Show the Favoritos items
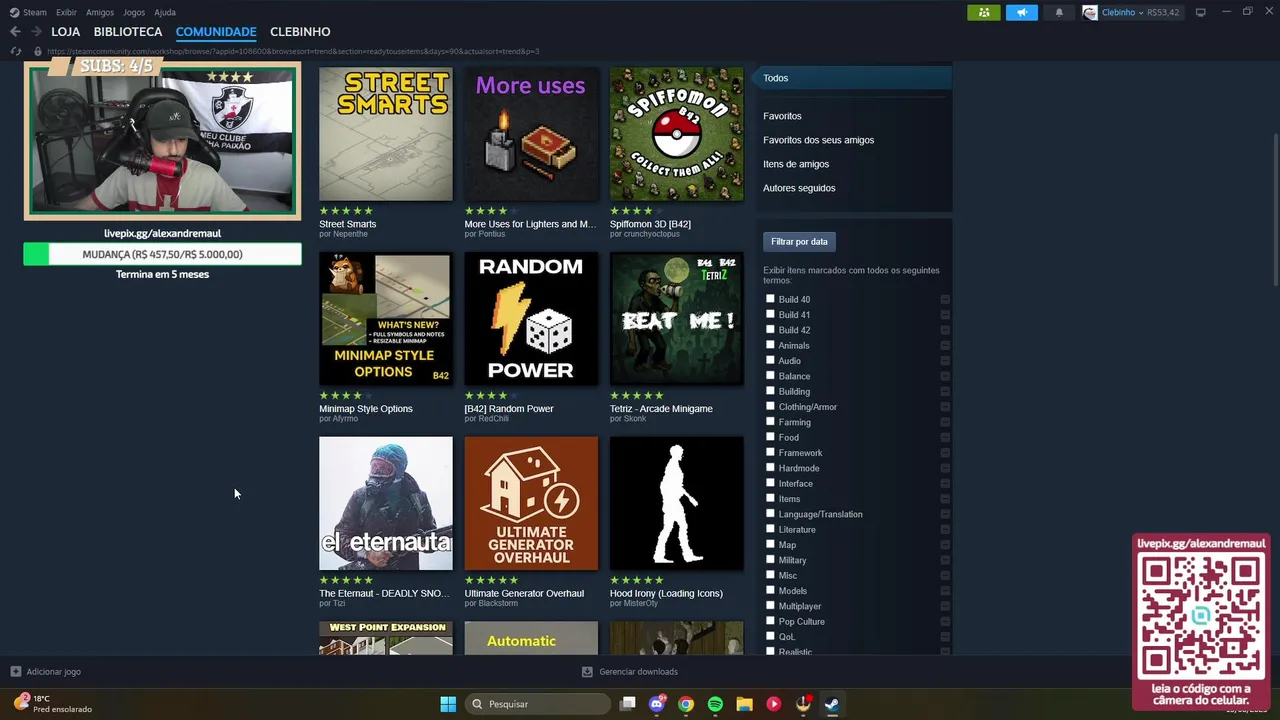 pos(782,116)
